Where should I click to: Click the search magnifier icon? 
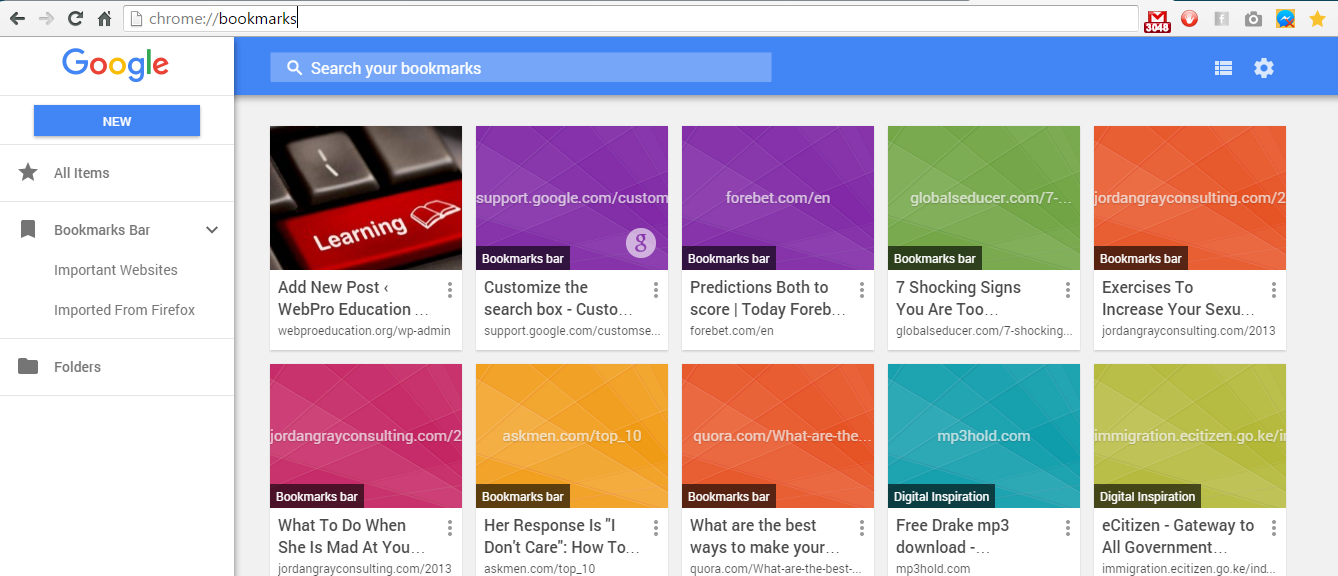[294, 68]
